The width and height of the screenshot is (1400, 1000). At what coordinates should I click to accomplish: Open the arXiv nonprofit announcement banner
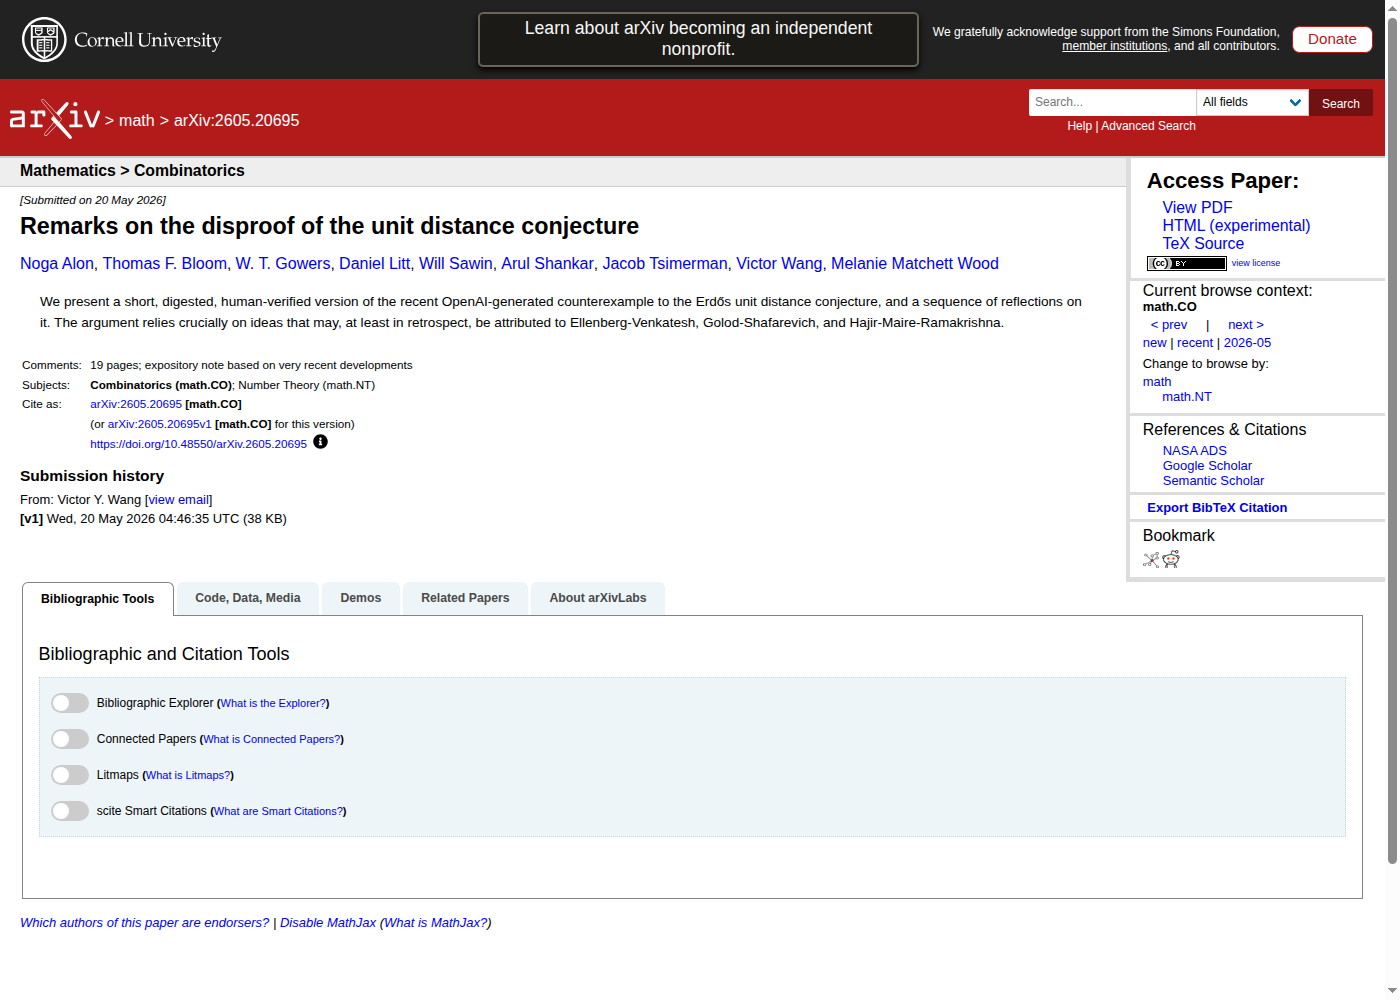click(x=698, y=39)
